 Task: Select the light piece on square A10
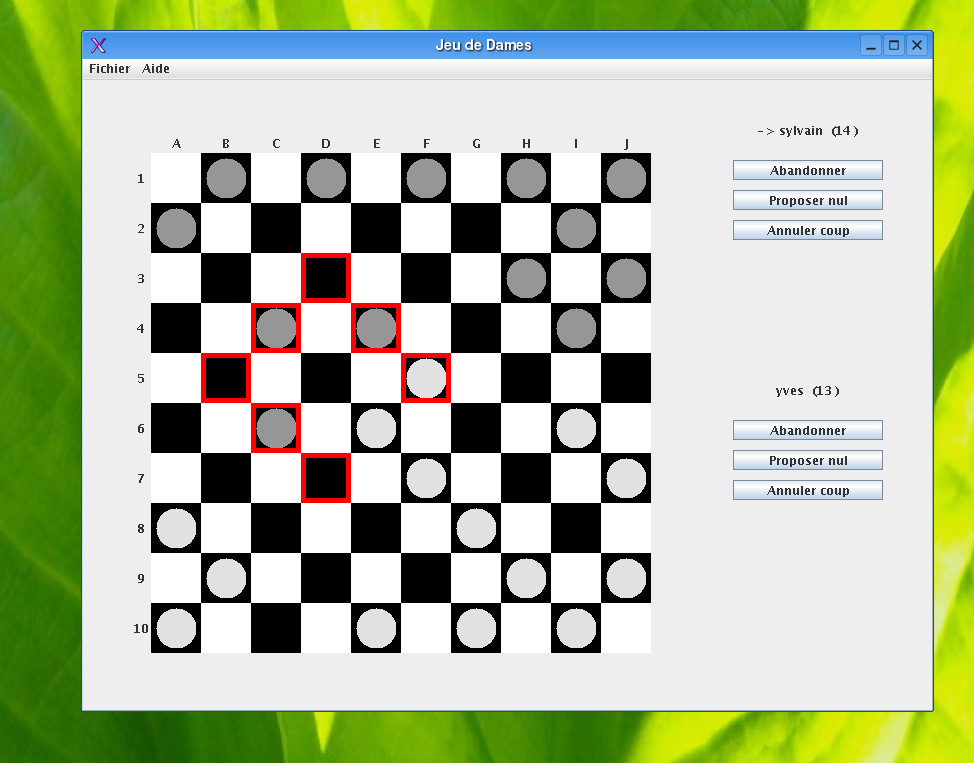click(176, 628)
